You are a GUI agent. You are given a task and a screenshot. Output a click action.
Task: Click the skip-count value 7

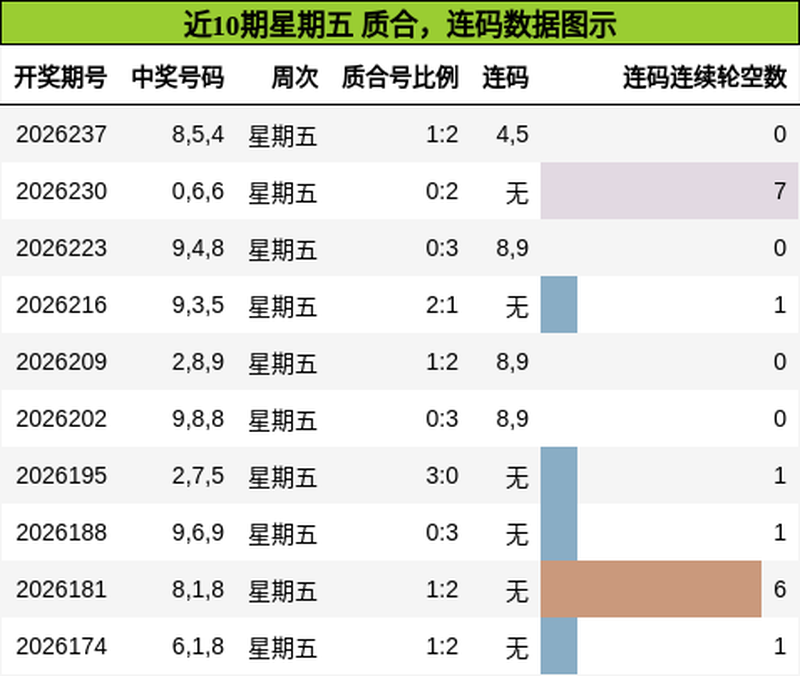780,191
